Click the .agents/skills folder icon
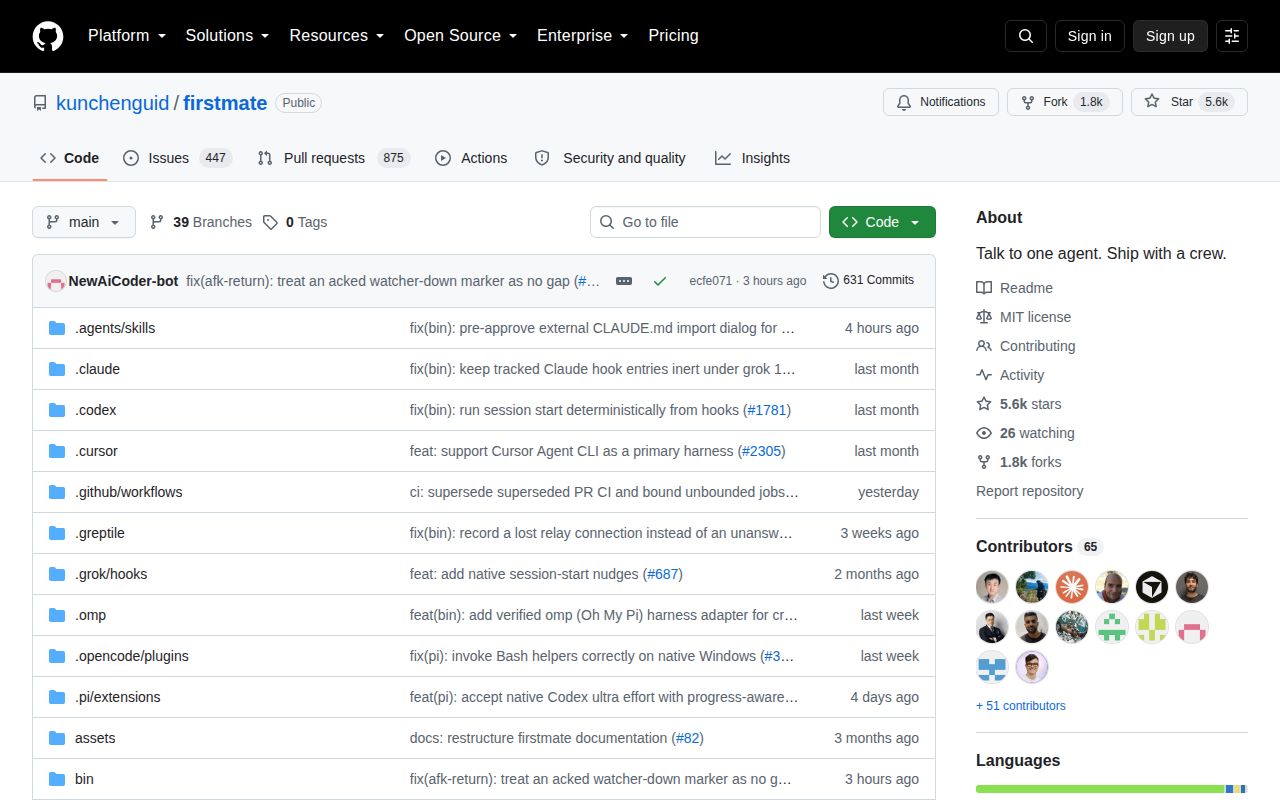The height and width of the screenshot is (800, 1280). (57, 328)
